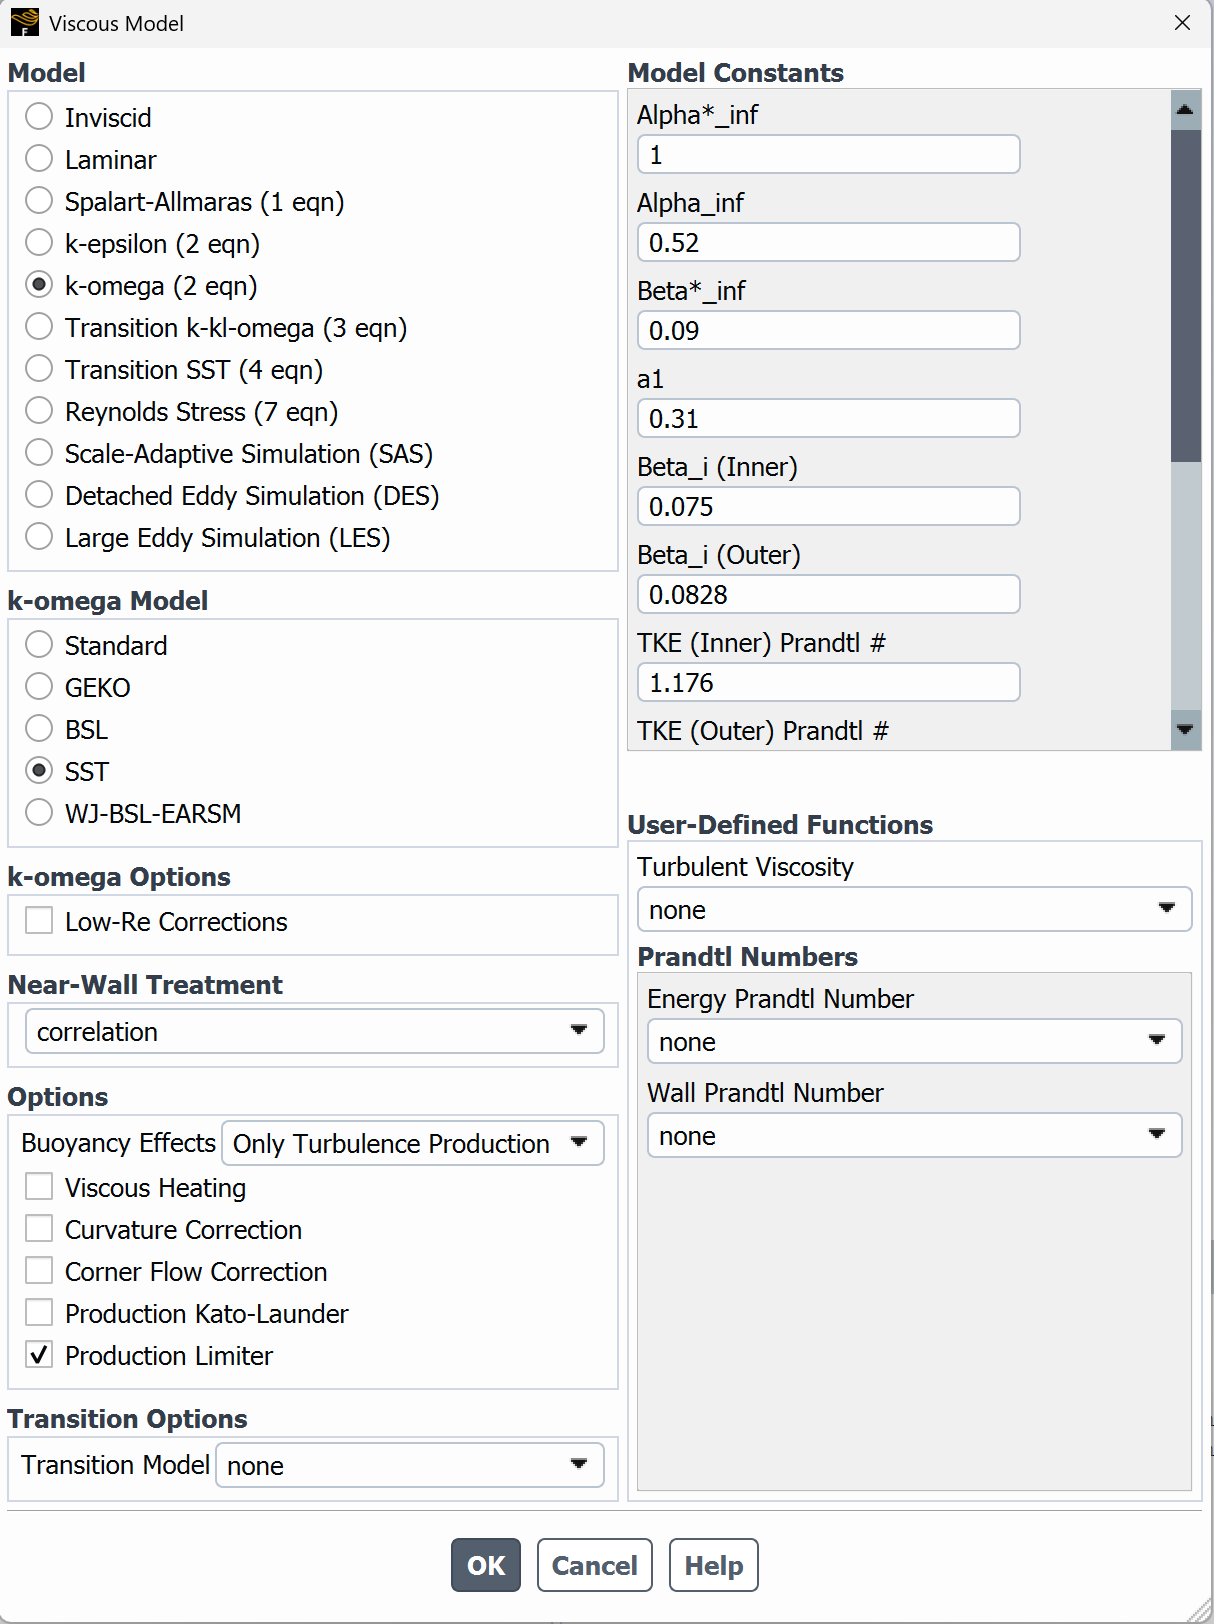Click the Alpha*_inf value field

pyautogui.click(x=828, y=154)
